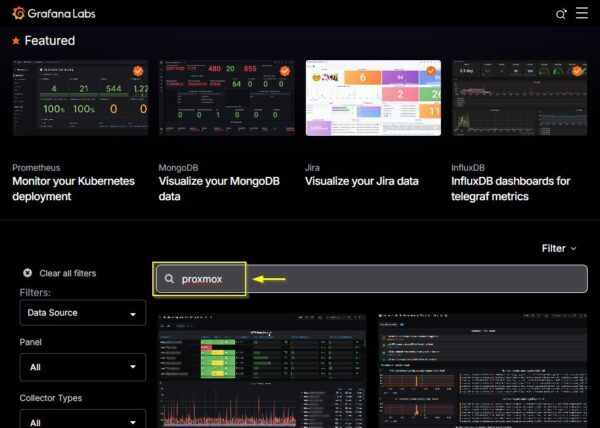
Task: Open Monitor your Kubernetes deployment
Action: tap(73, 189)
